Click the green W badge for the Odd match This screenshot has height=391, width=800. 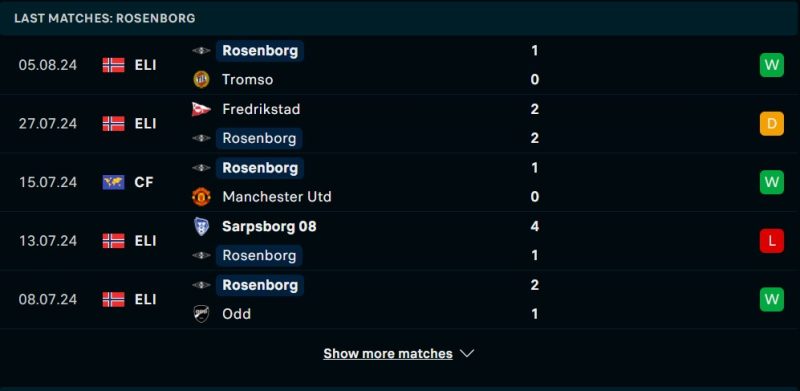[771, 299]
